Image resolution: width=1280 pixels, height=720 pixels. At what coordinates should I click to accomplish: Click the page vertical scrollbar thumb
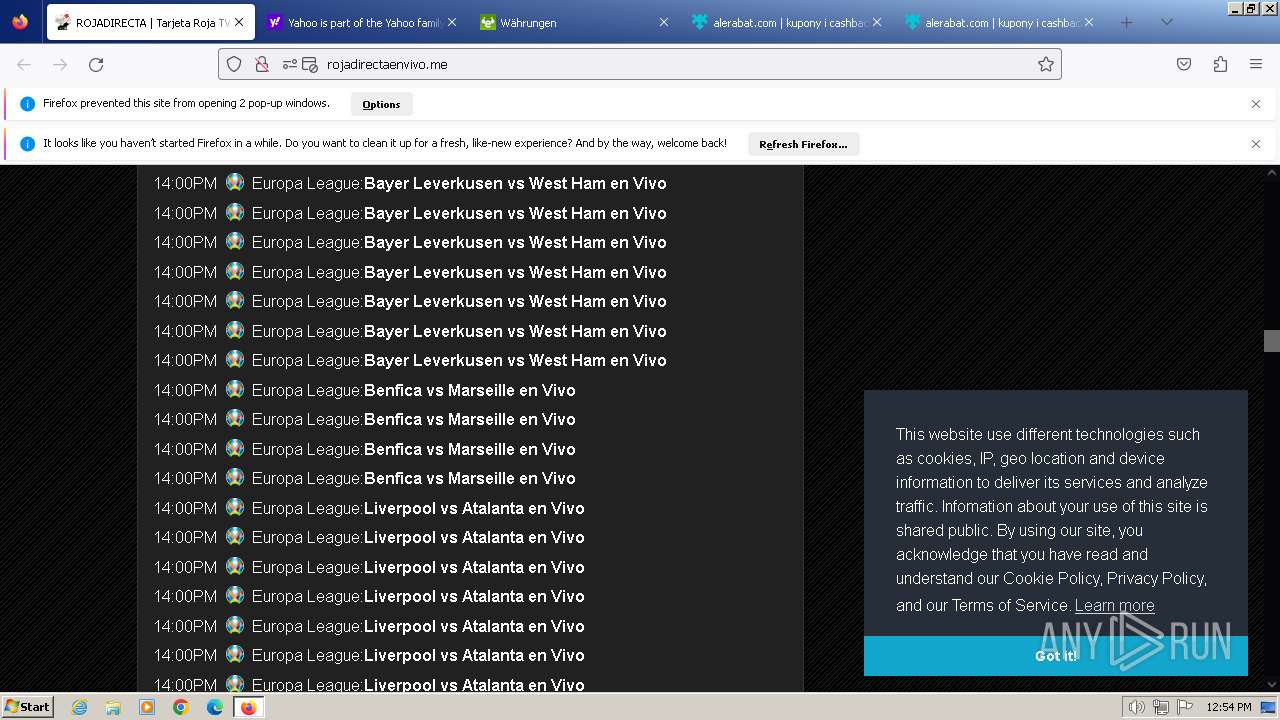pyautogui.click(x=1272, y=341)
